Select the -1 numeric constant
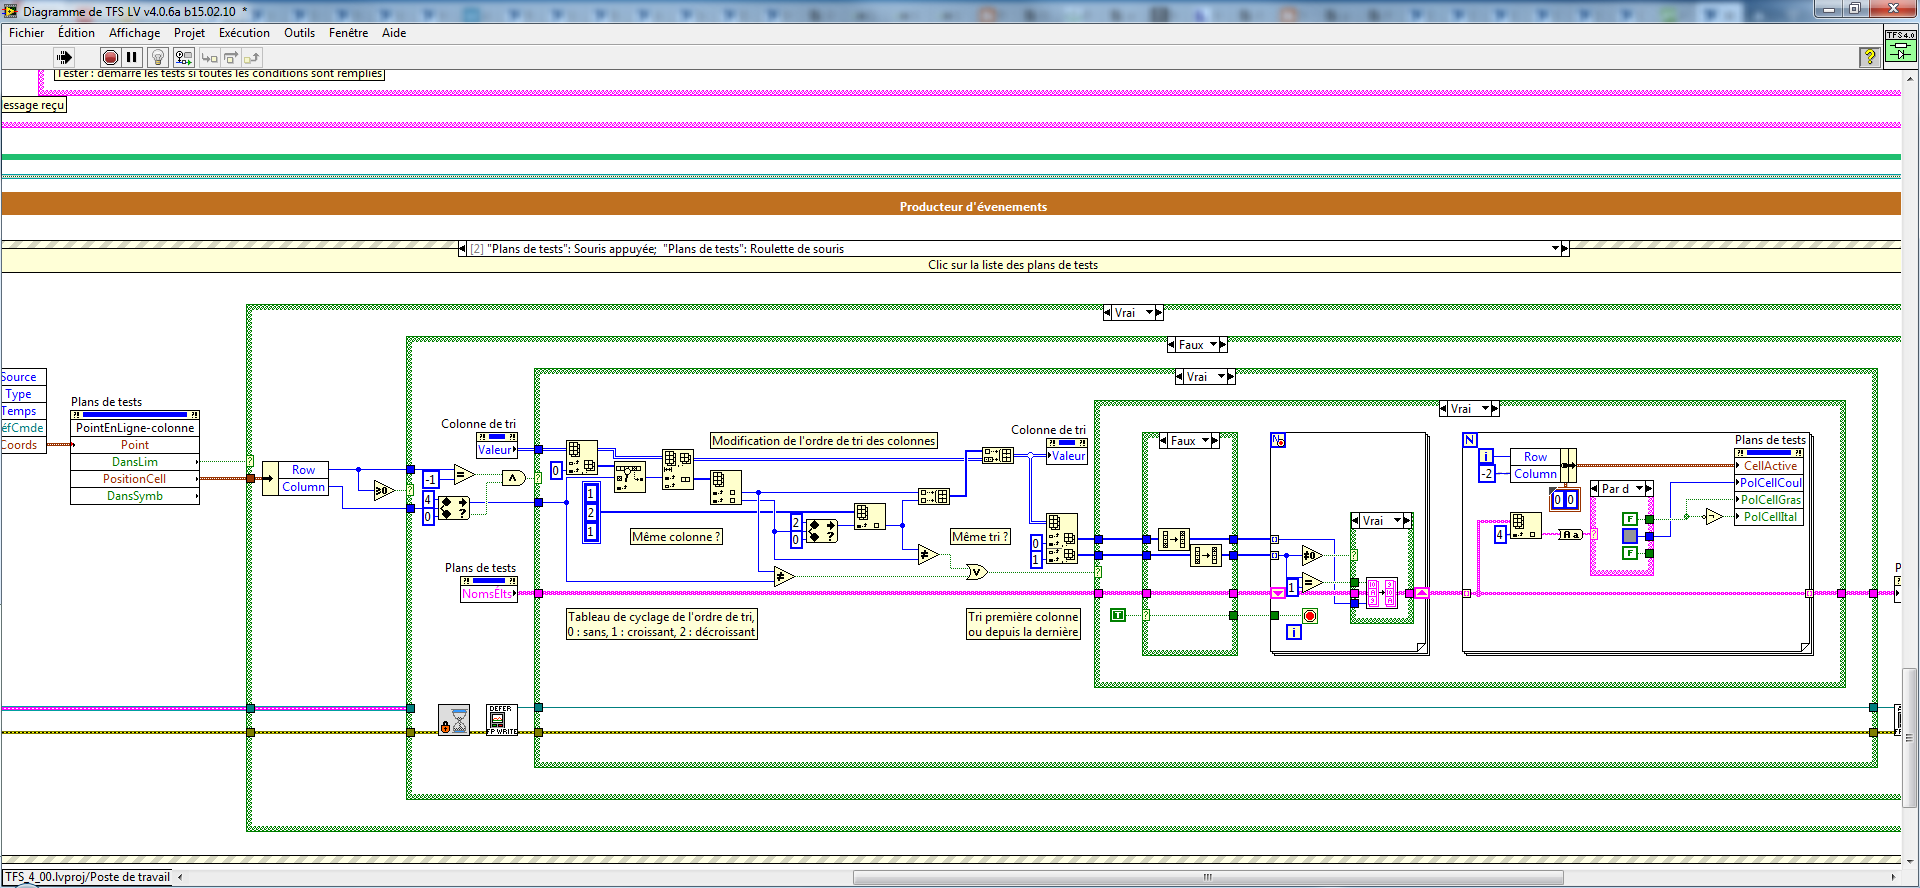The width and height of the screenshot is (1920, 888). (x=430, y=479)
